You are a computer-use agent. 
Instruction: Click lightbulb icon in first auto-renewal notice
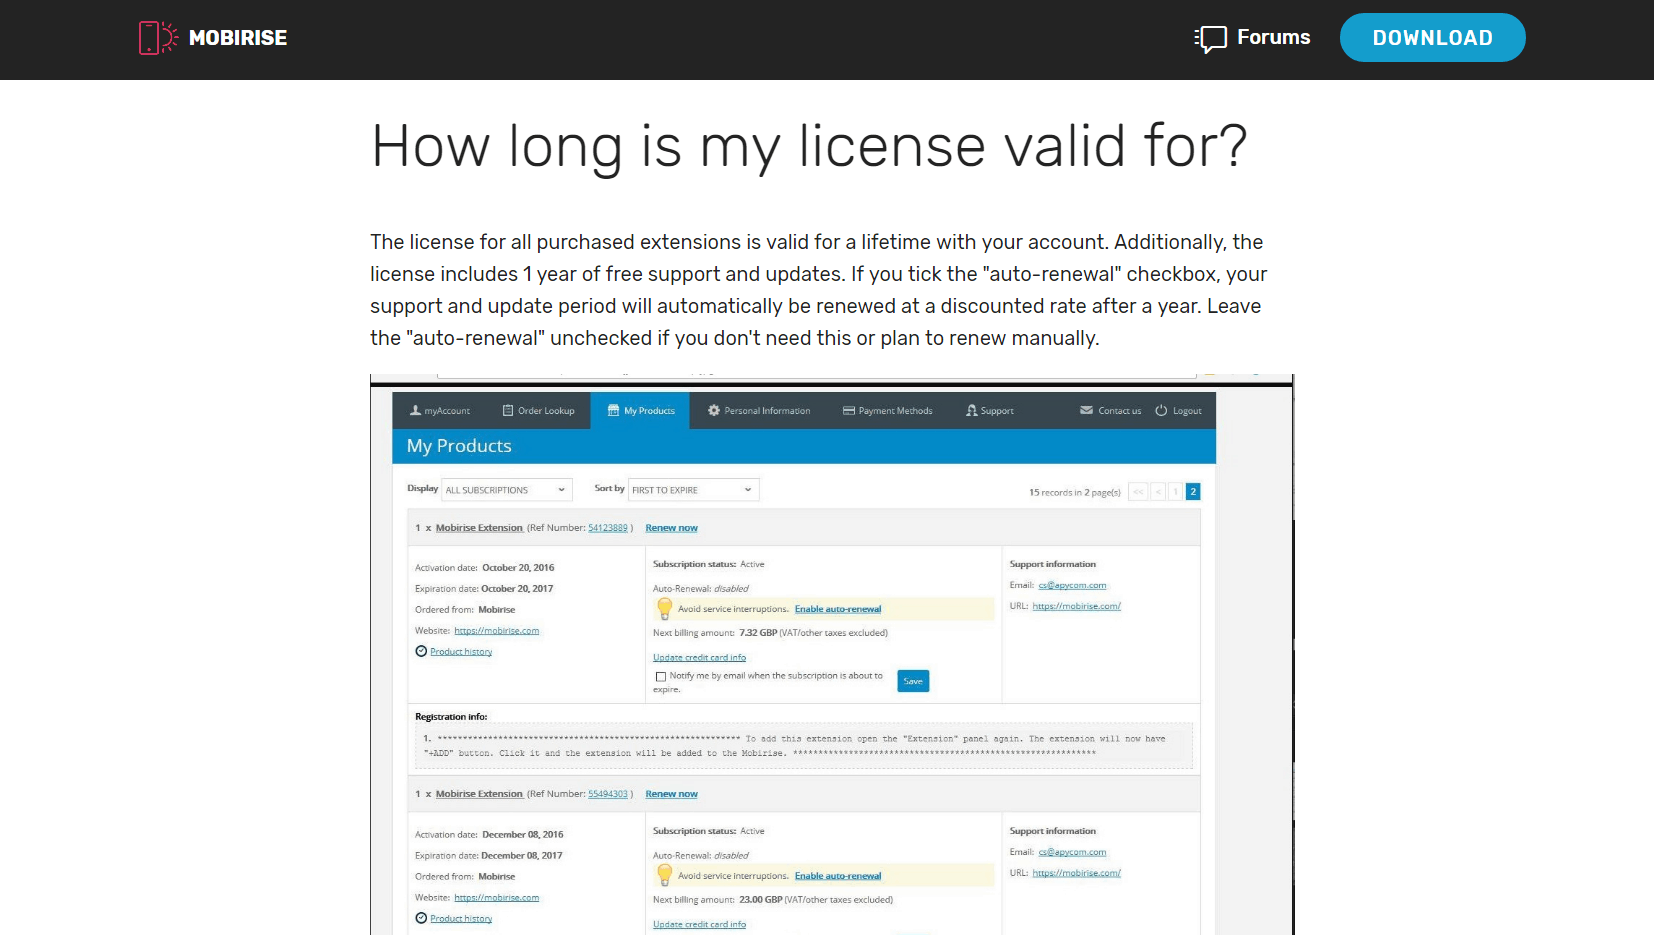(664, 608)
